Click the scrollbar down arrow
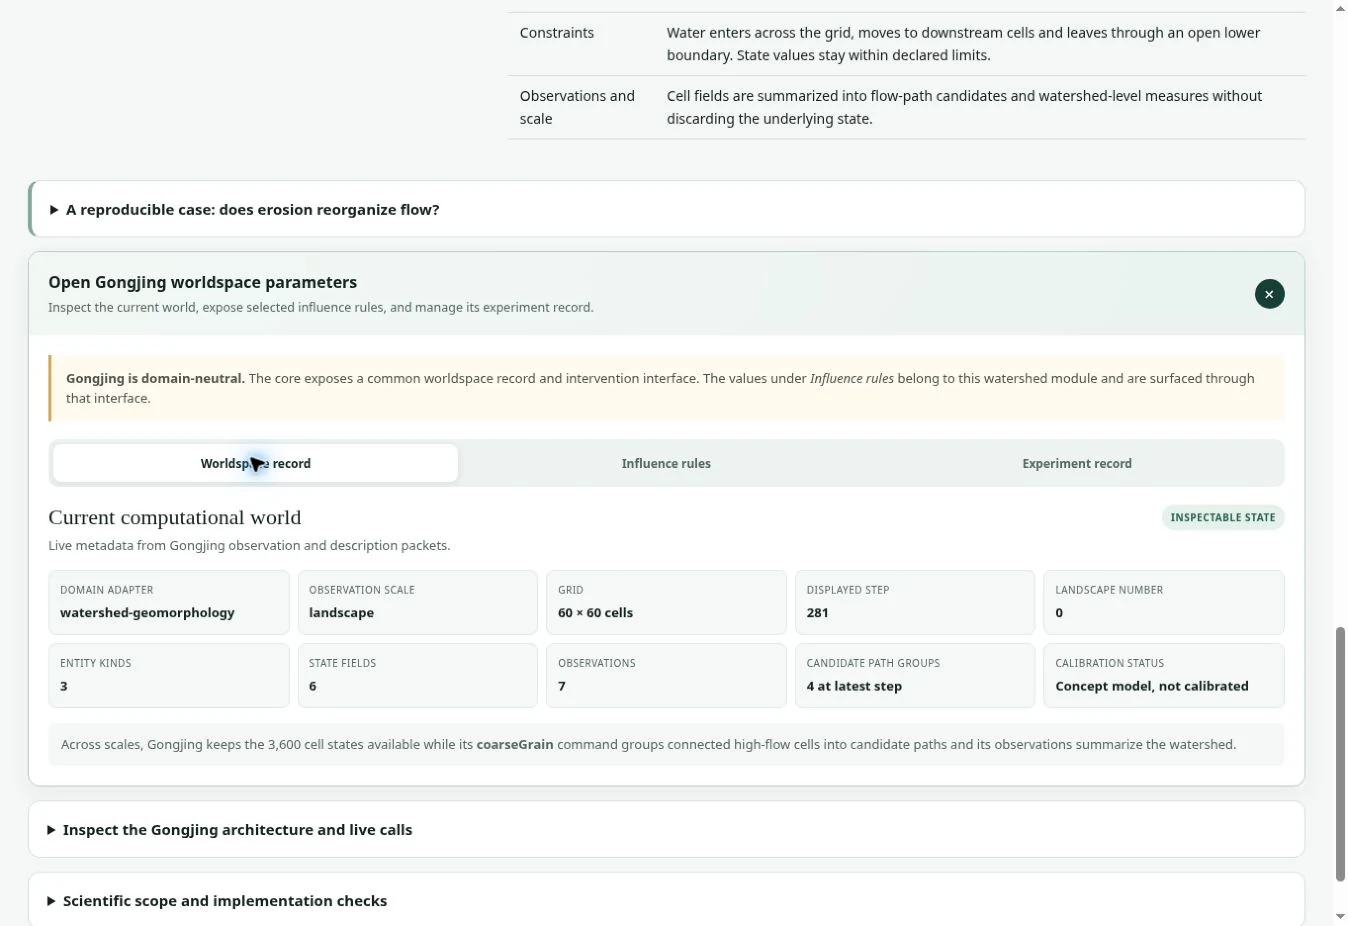 pos(1340,916)
